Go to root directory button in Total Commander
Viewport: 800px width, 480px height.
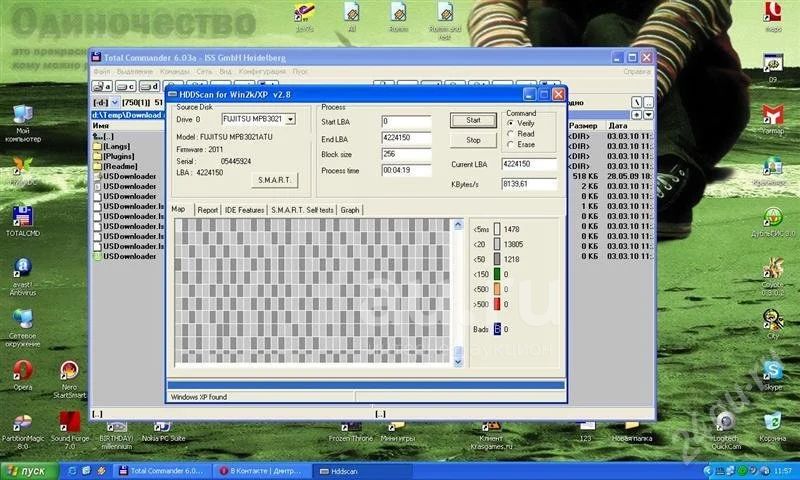(637, 103)
